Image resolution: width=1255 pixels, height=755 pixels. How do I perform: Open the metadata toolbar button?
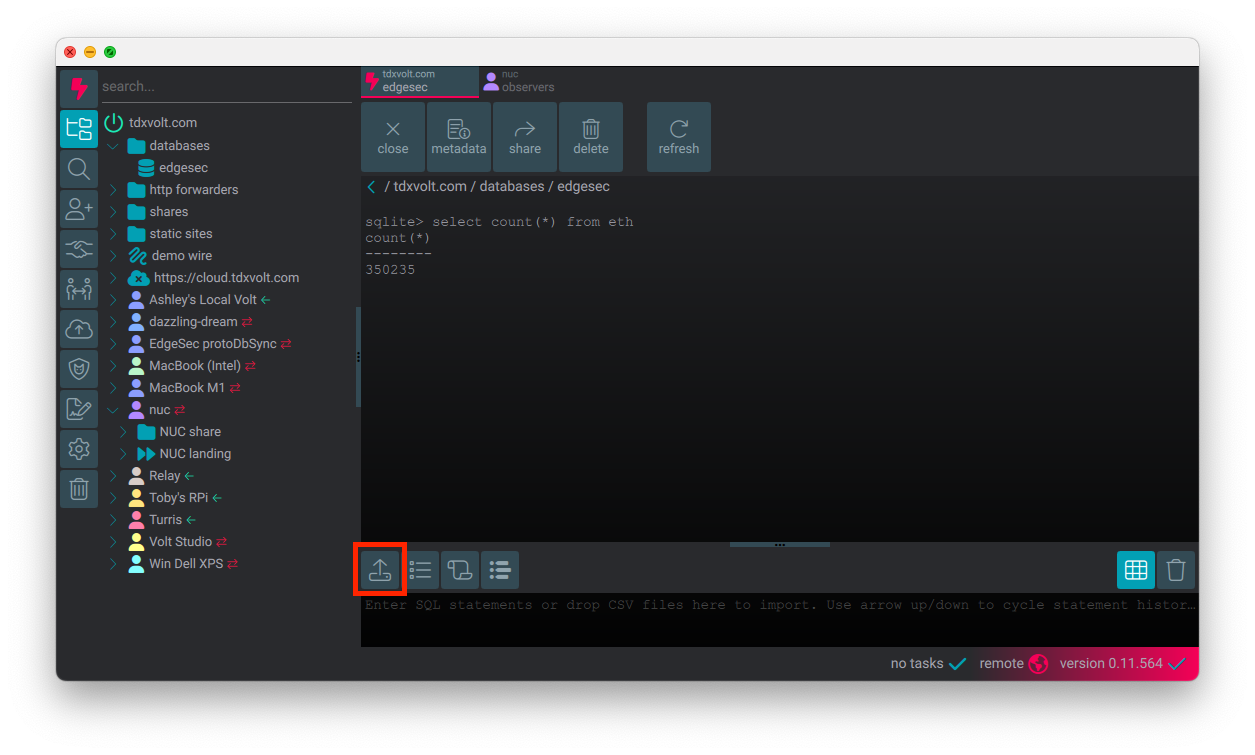pyautogui.click(x=459, y=137)
